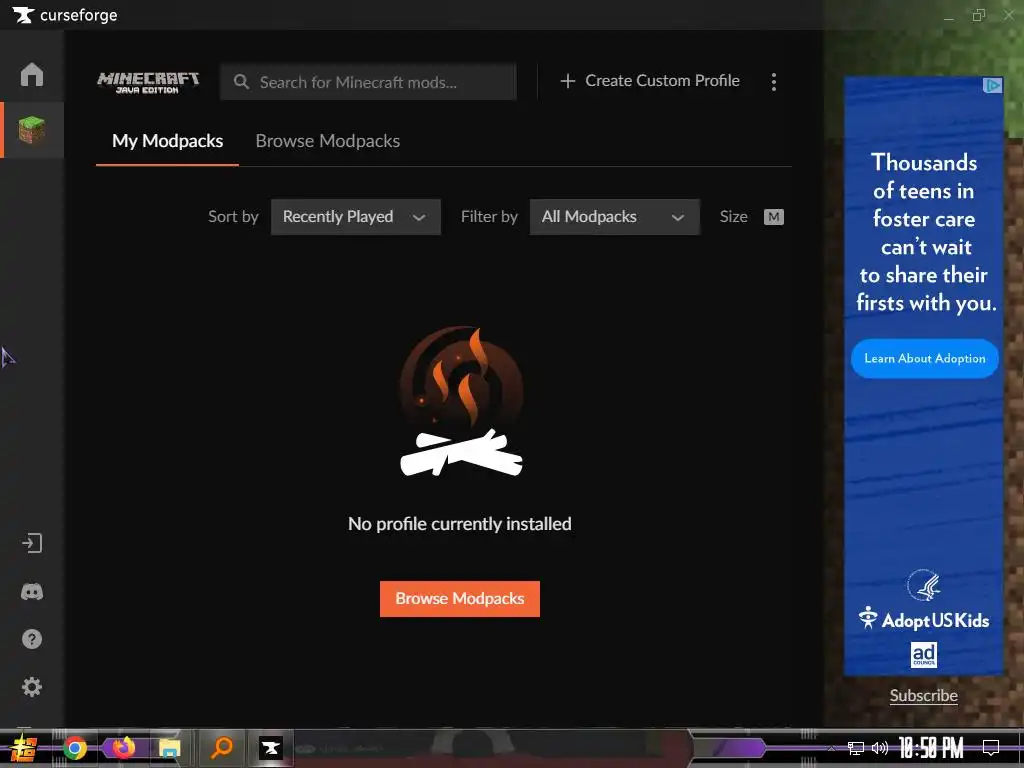
Task: Switch to the Browse Modpacks tab
Action: coord(327,141)
